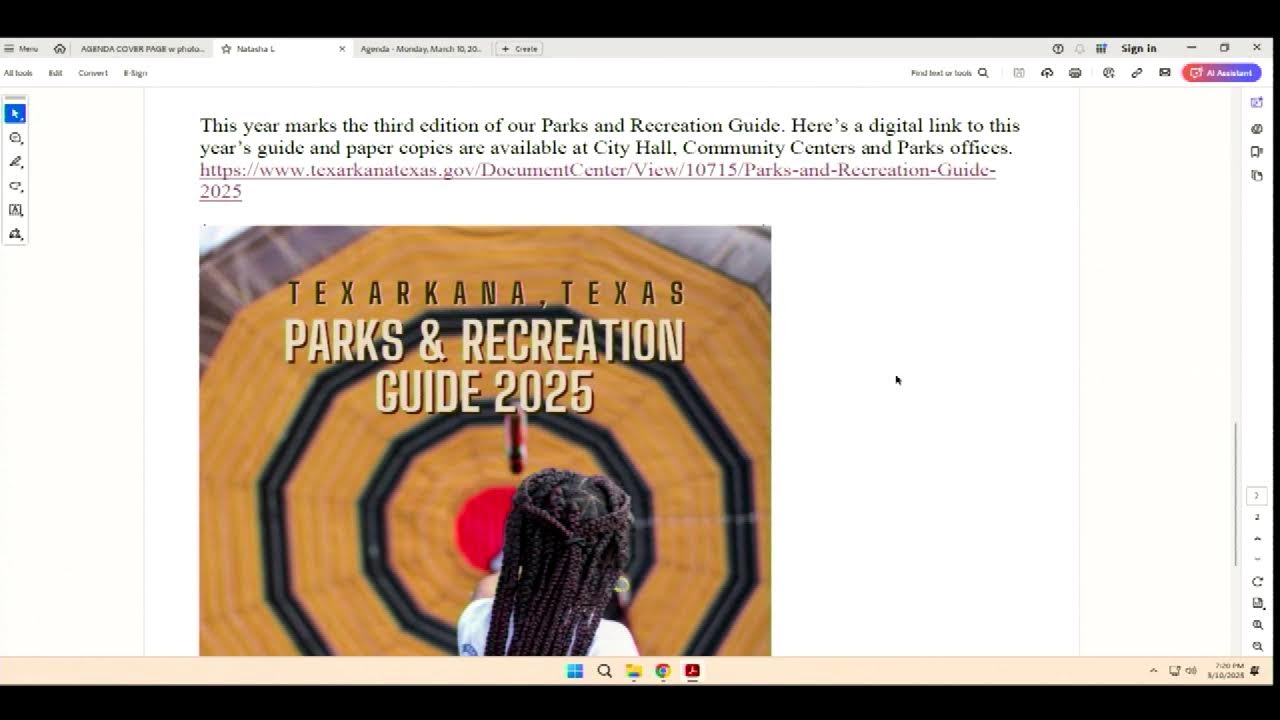
Task: Go to next page using down arrow
Action: tap(1257, 559)
